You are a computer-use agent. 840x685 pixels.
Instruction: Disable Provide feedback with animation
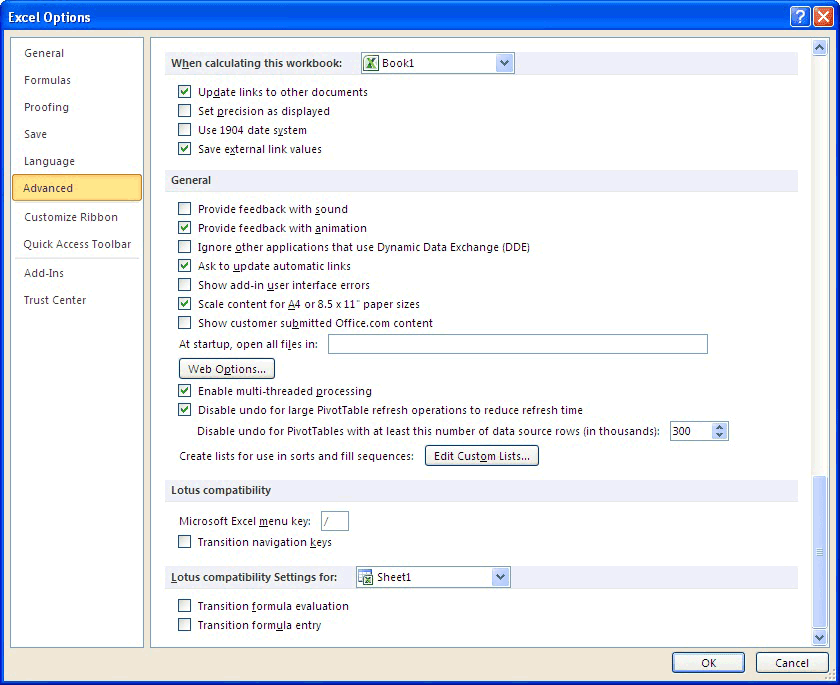coord(184,228)
